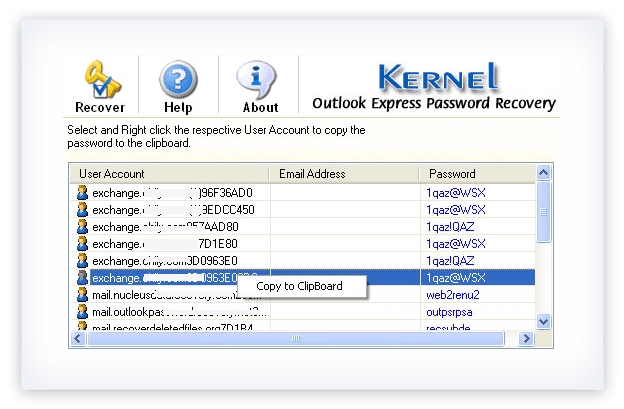
Task: Click user icon of row ending 7AAD80
Action: click(82, 227)
